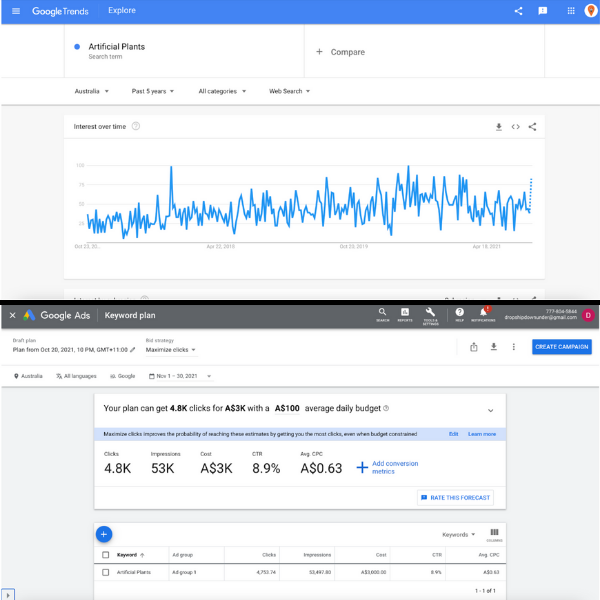
Task: Collapse the plan forecast card chevron
Action: click(x=491, y=410)
